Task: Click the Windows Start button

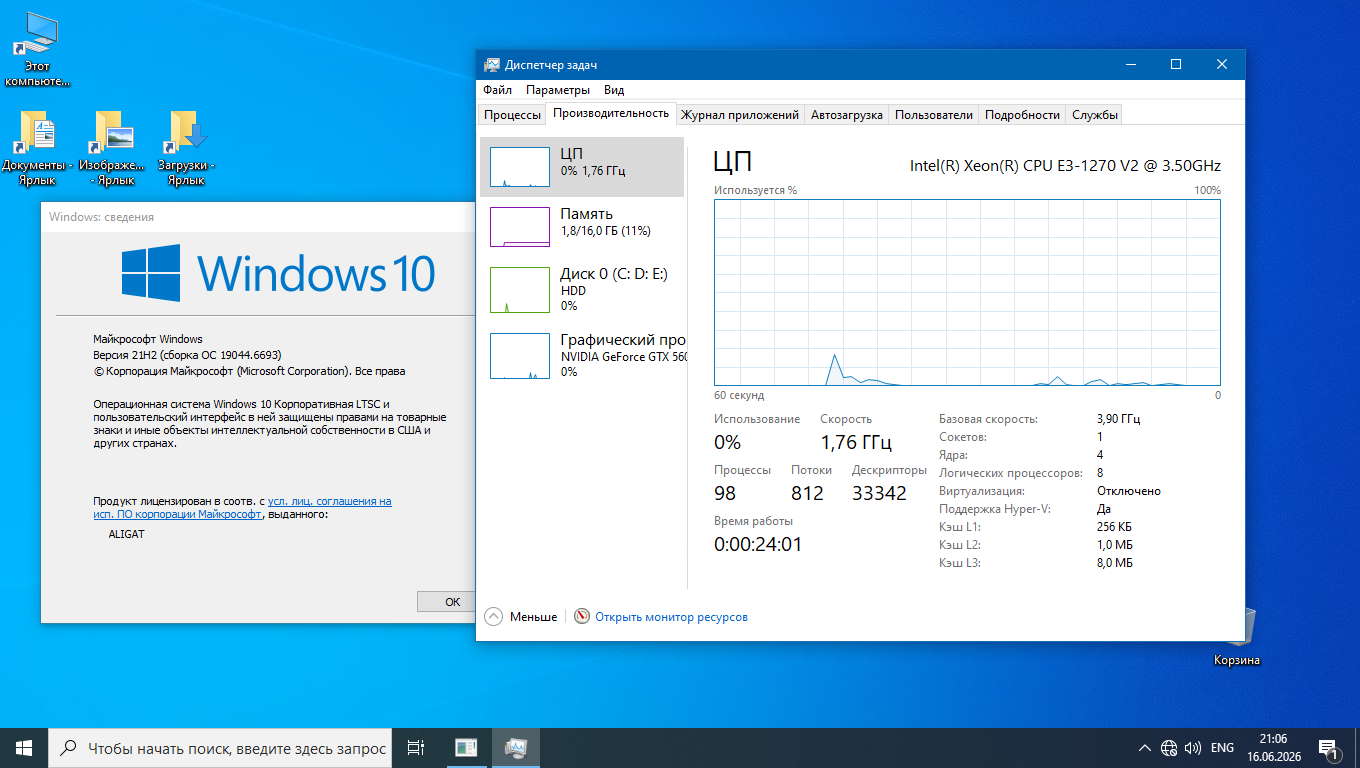Action: coord(24,748)
